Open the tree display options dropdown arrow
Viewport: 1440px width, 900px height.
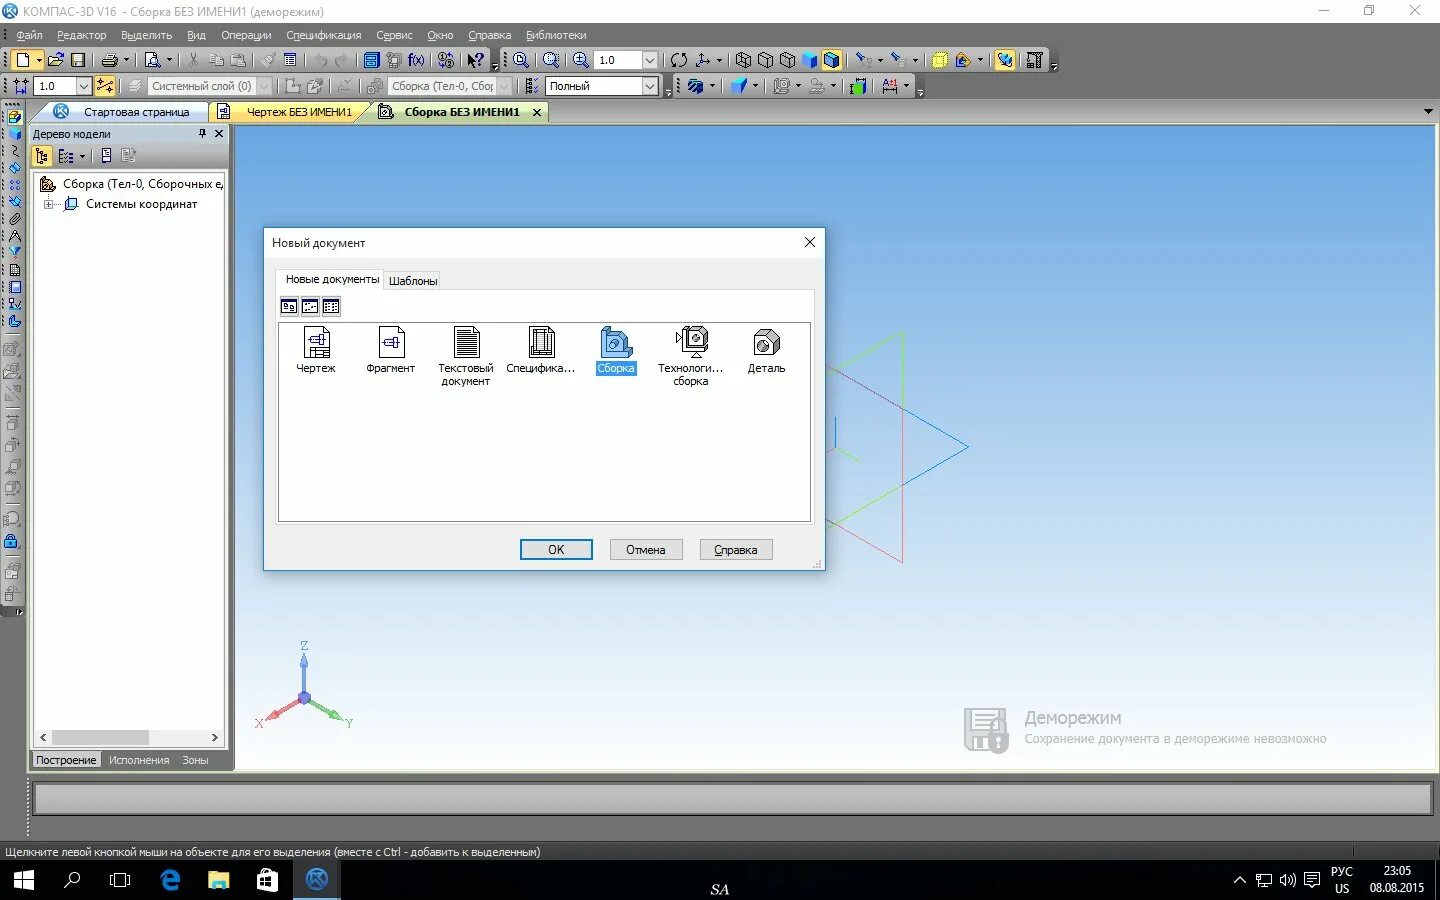82,156
